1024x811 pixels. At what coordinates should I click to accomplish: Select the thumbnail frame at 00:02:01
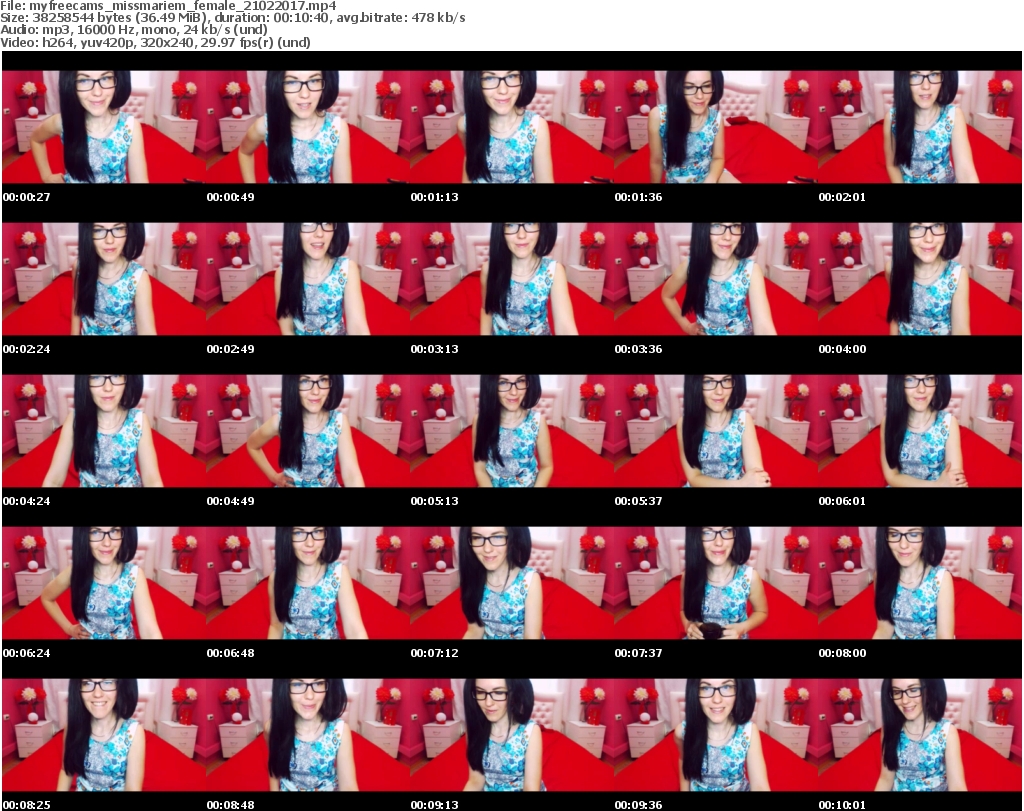tap(920, 127)
